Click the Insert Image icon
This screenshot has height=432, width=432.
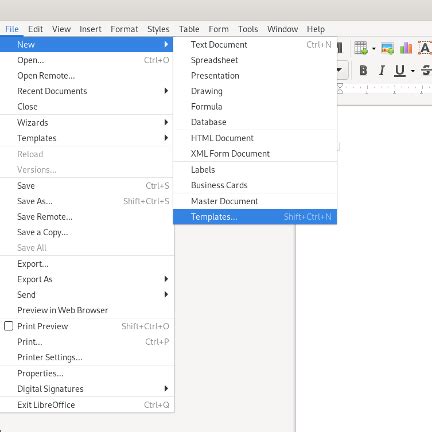point(387,49)
